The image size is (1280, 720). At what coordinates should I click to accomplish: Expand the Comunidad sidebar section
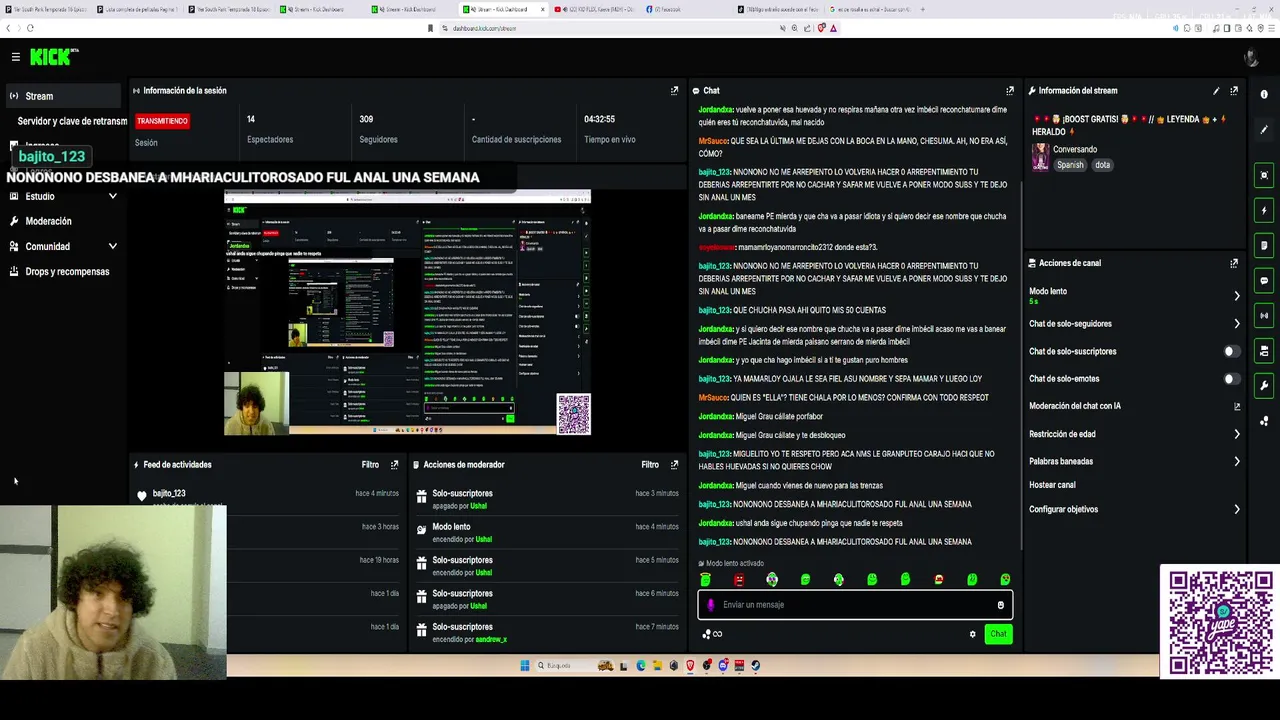coord(63,246)
